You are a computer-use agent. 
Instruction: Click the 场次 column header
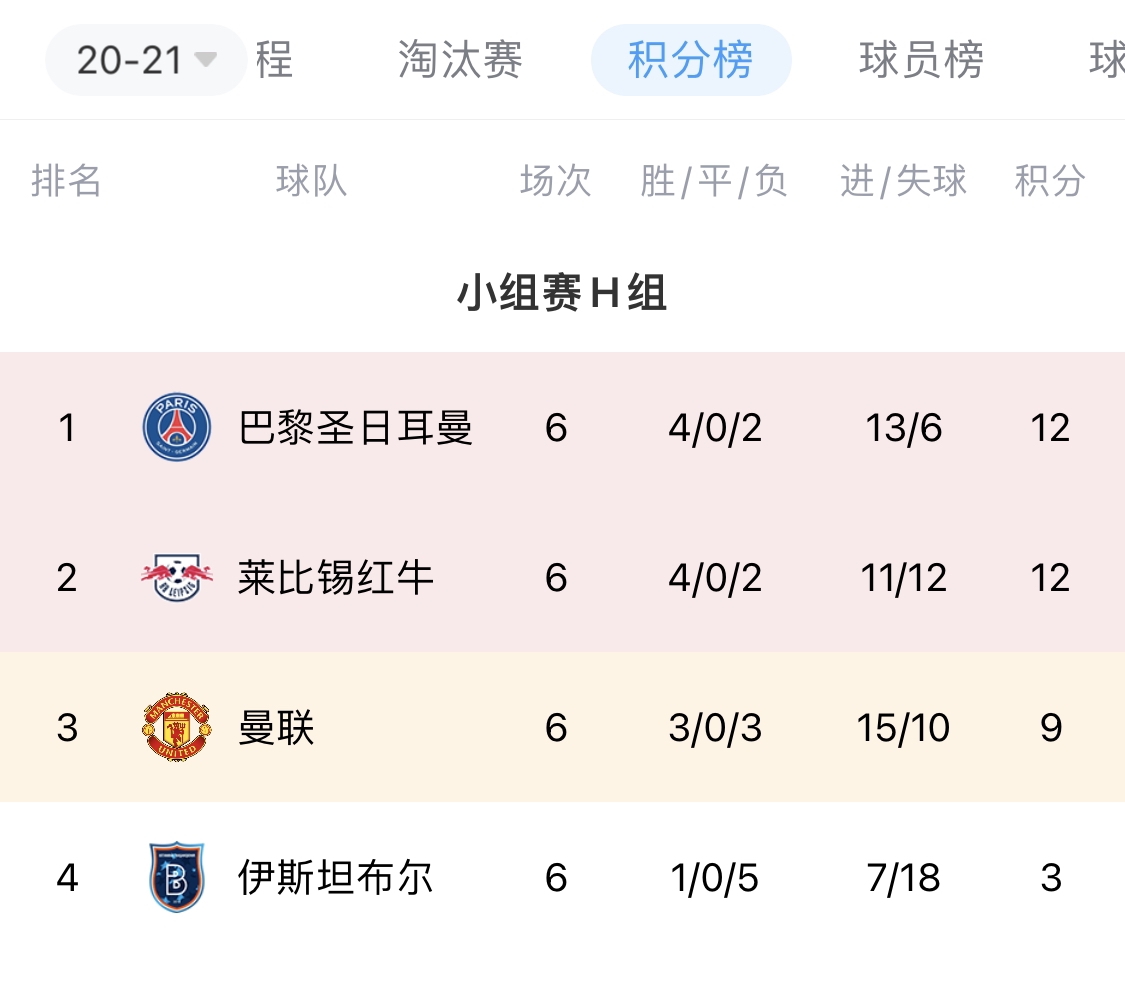555,181
